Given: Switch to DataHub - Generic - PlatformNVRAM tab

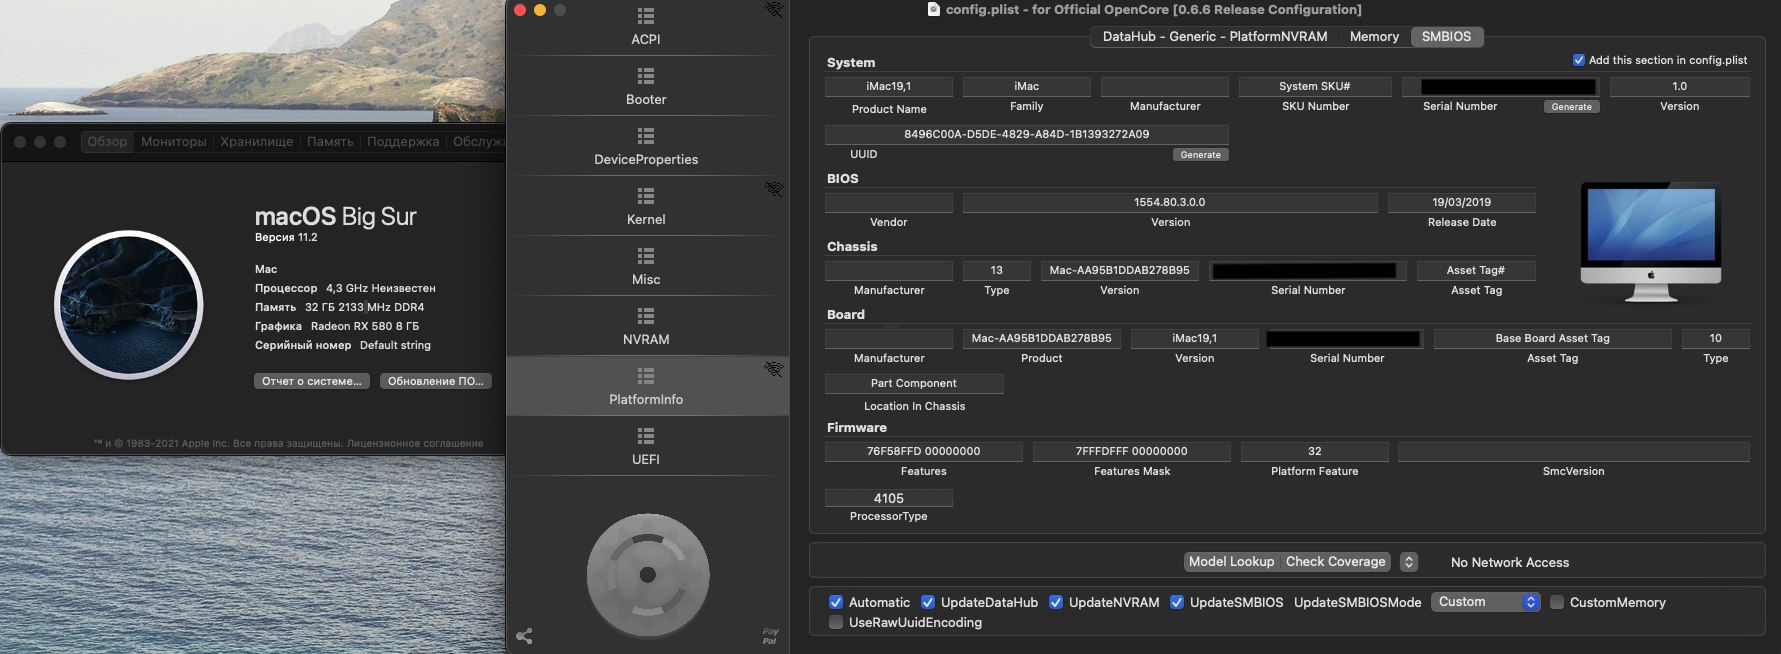Looking at the screenshot, I should (1215, 36).
